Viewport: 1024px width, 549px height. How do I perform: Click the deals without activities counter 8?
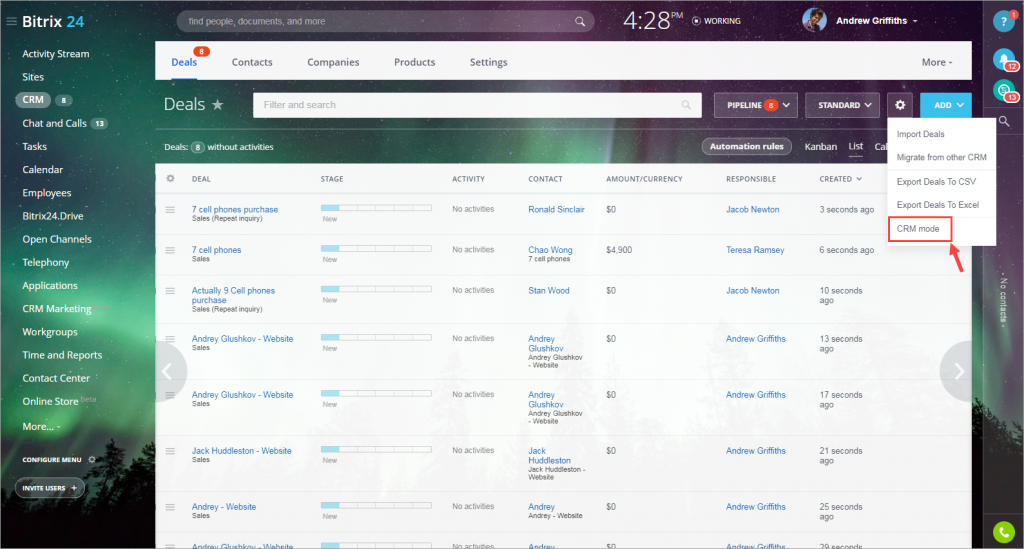point(197,147)
